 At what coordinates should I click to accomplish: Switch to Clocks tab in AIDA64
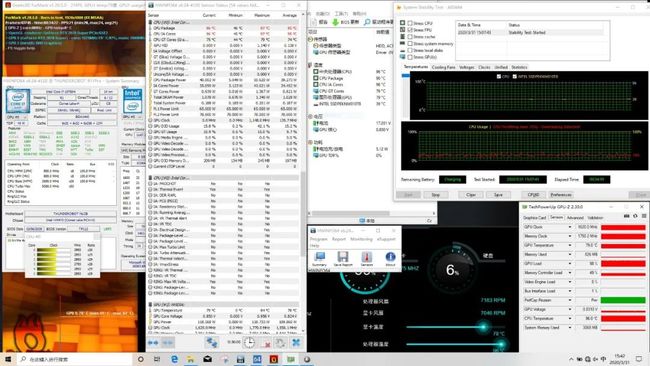coord(484,67)
